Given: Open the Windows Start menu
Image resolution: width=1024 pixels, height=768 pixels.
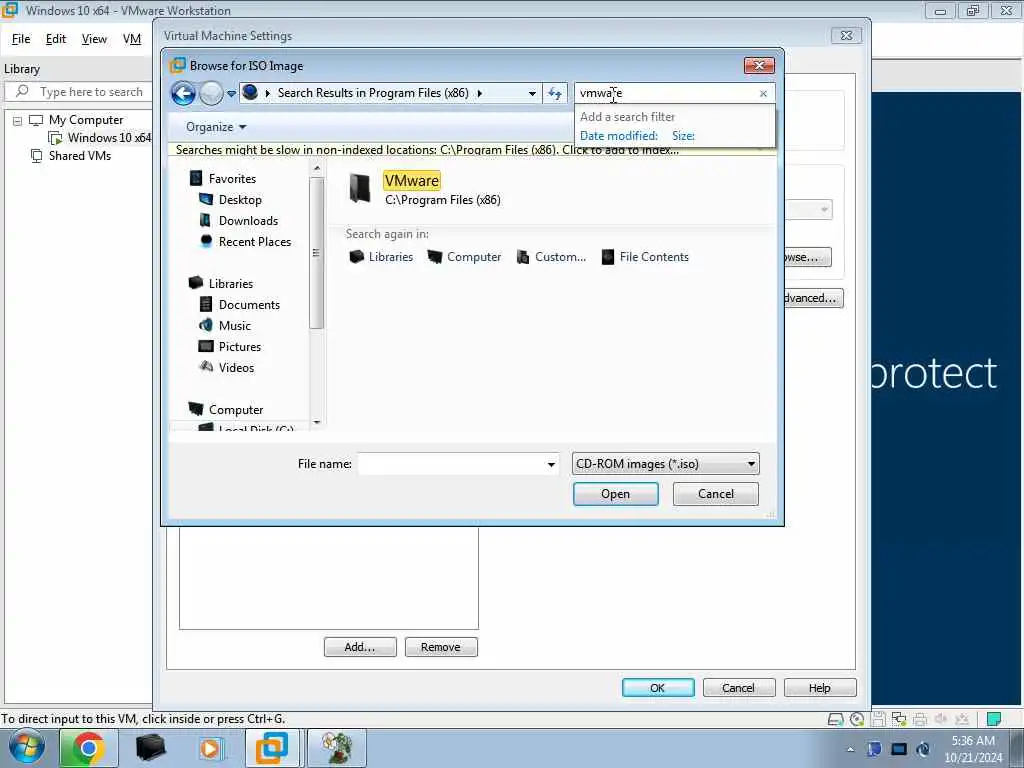Looking at the screenshot, I should 27,748.
